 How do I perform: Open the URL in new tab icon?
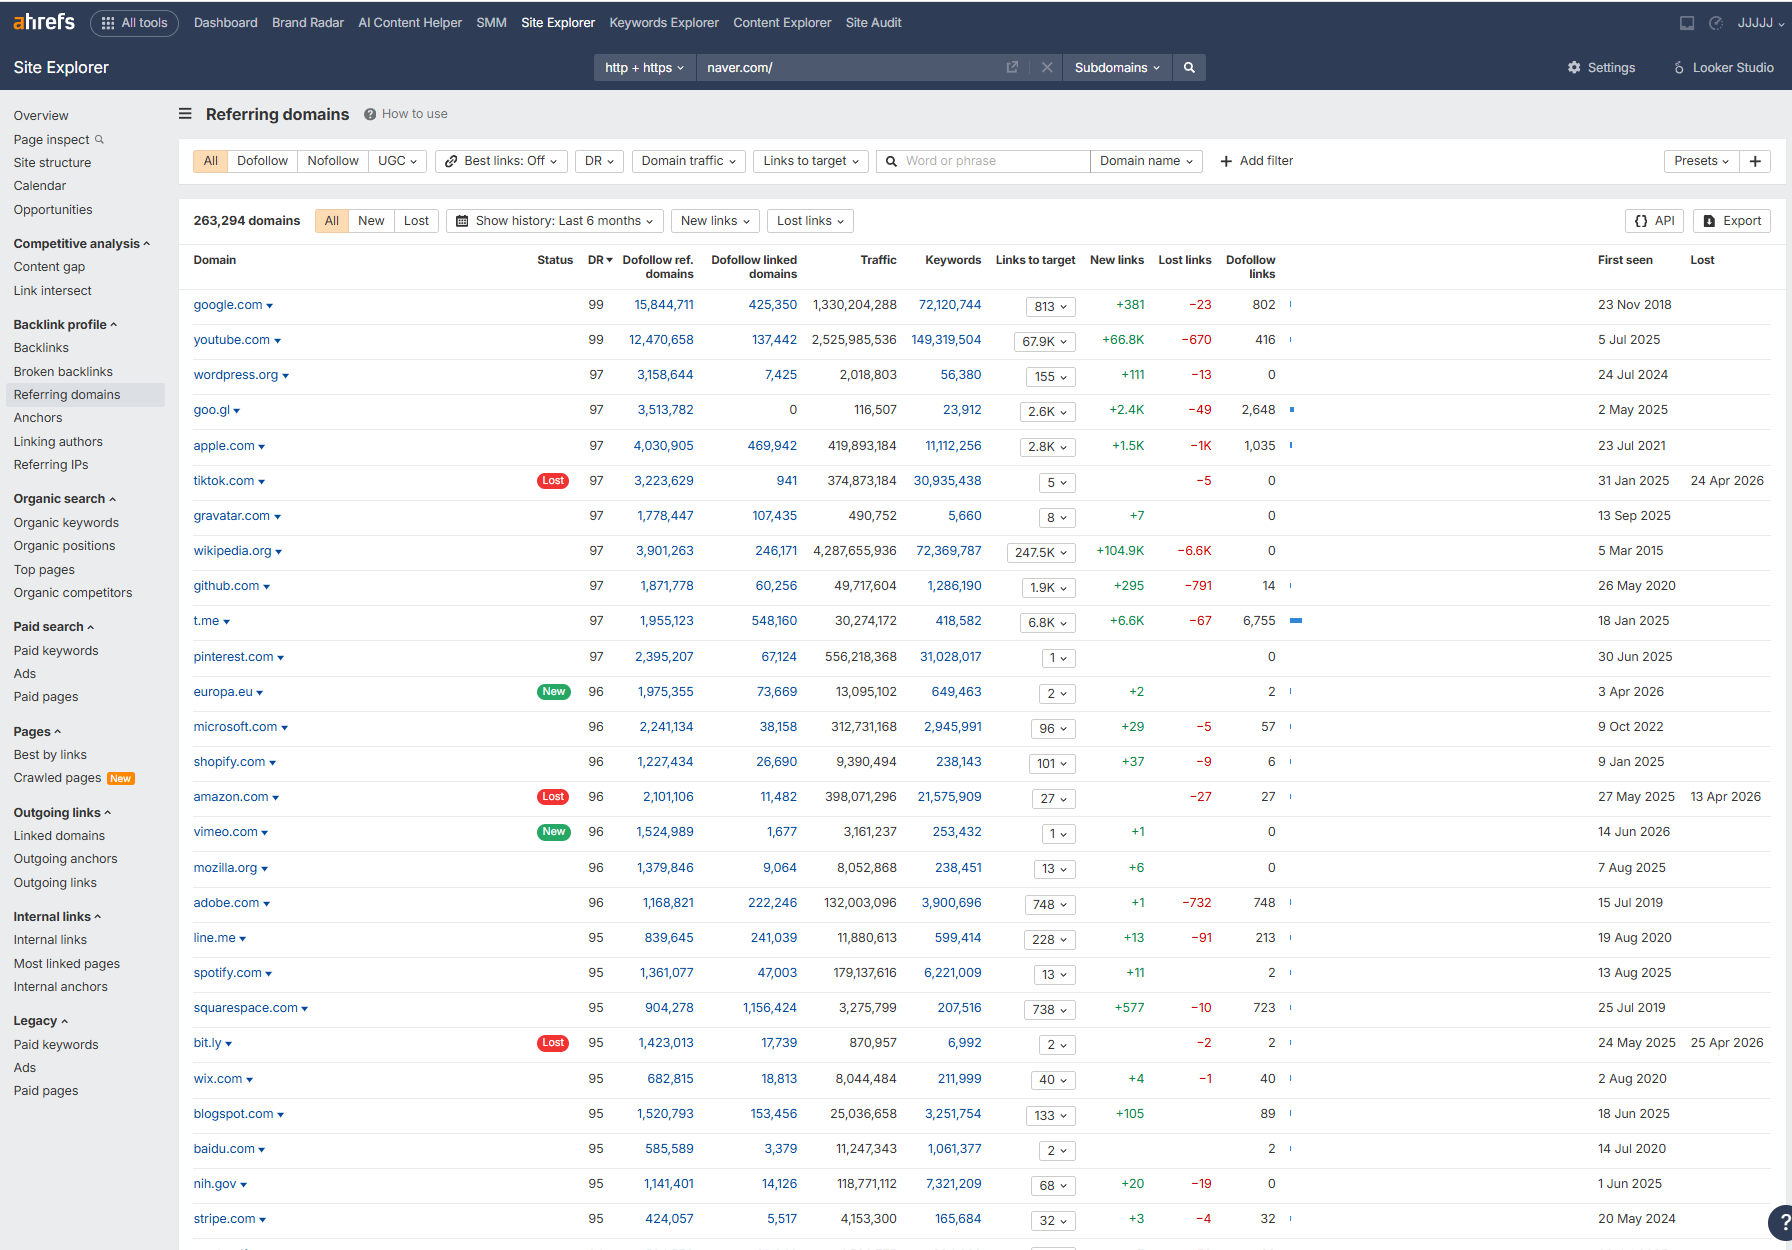[1012, 68]
